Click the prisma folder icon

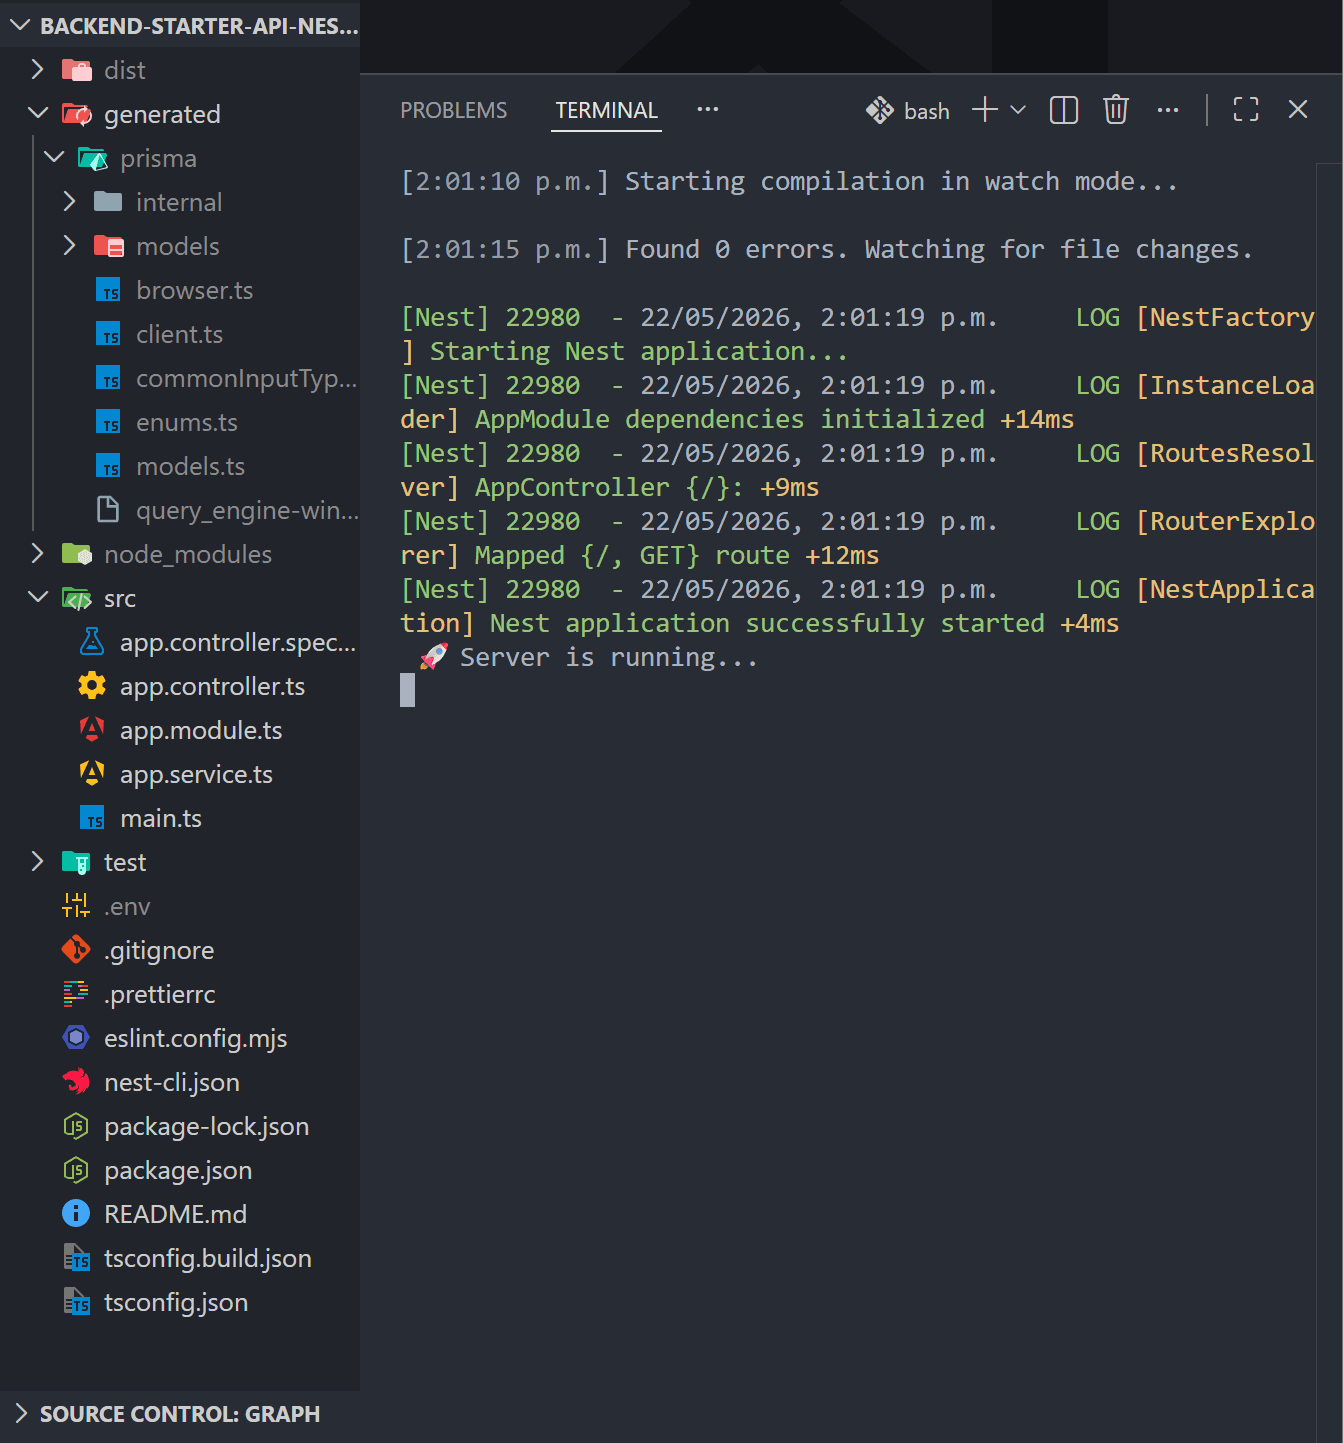(x=92, y=157)
